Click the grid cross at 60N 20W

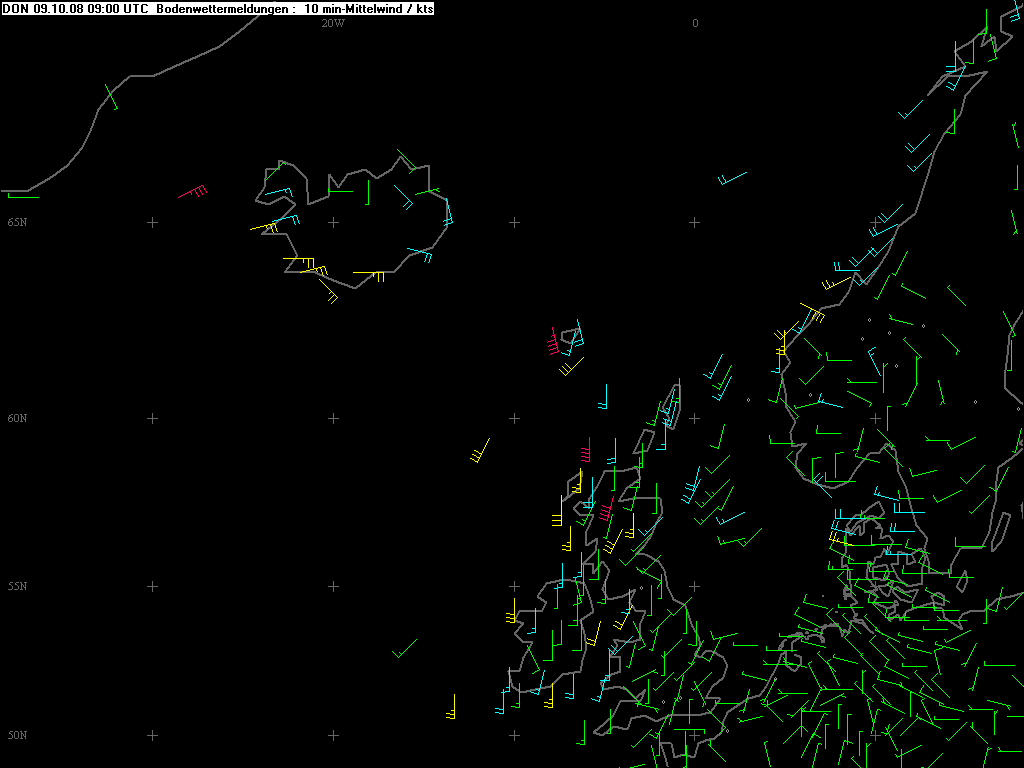333,418
